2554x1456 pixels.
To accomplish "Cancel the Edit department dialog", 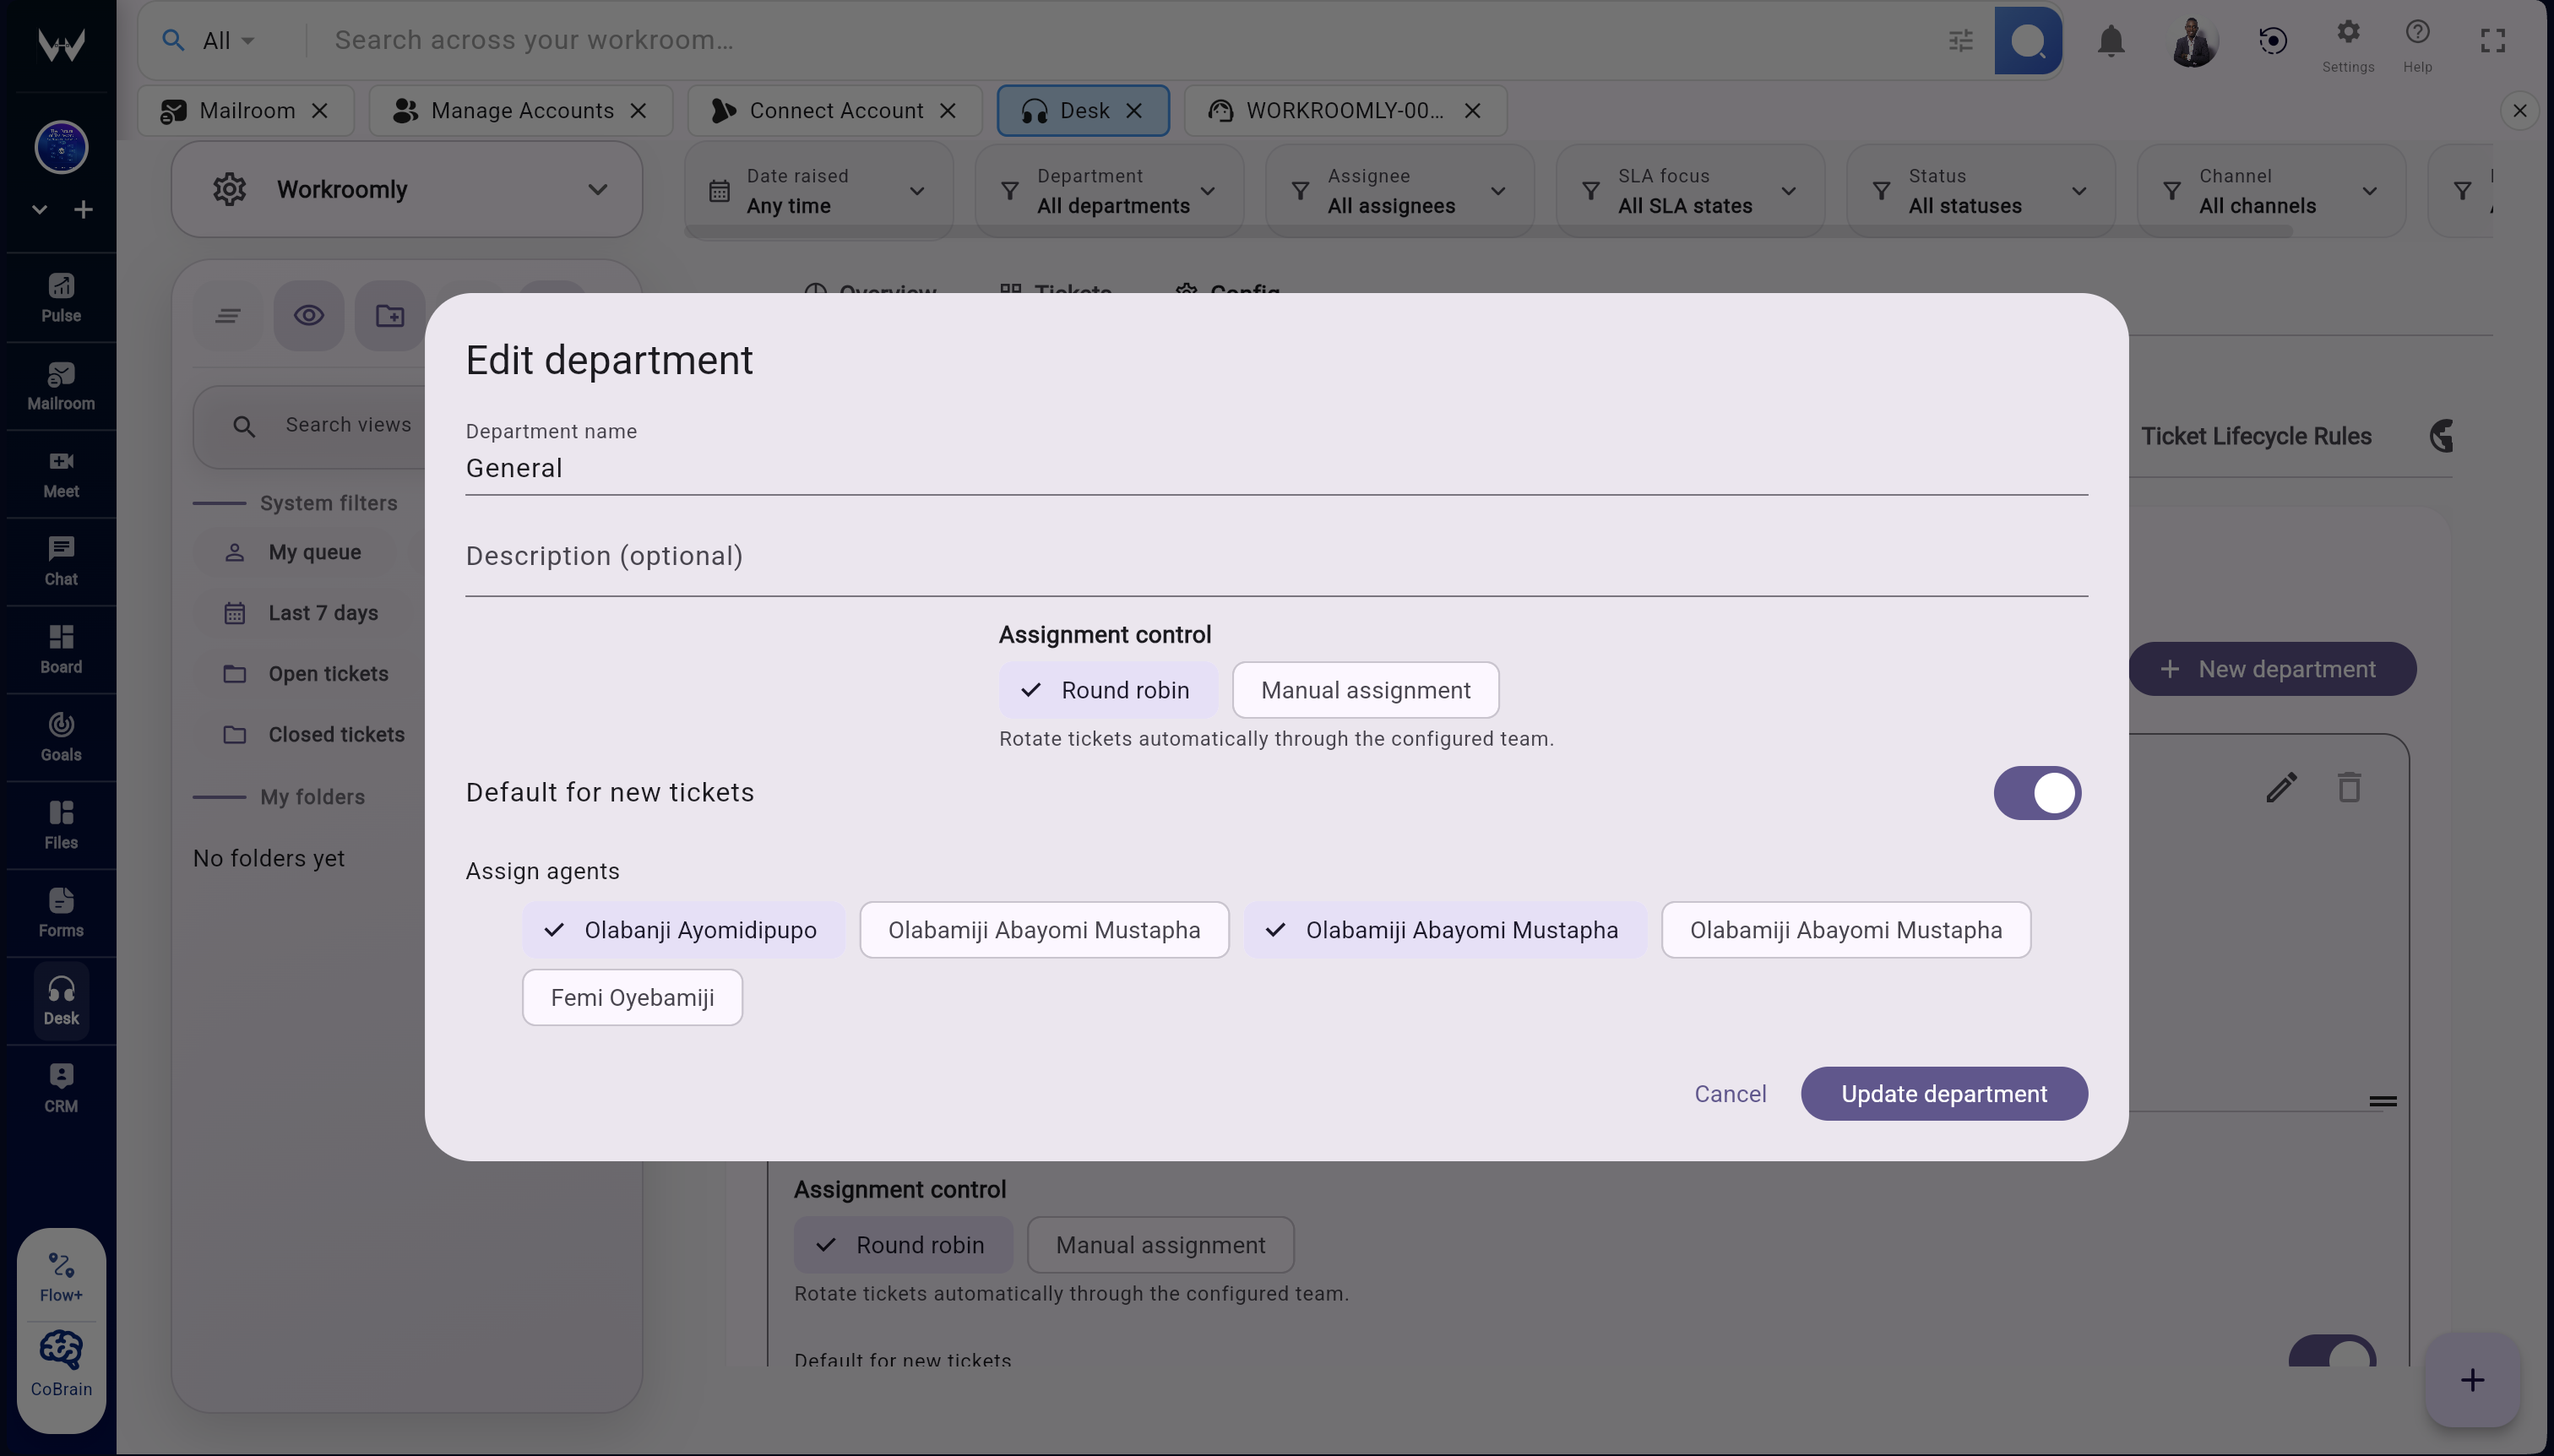I will [1729, 1094].
